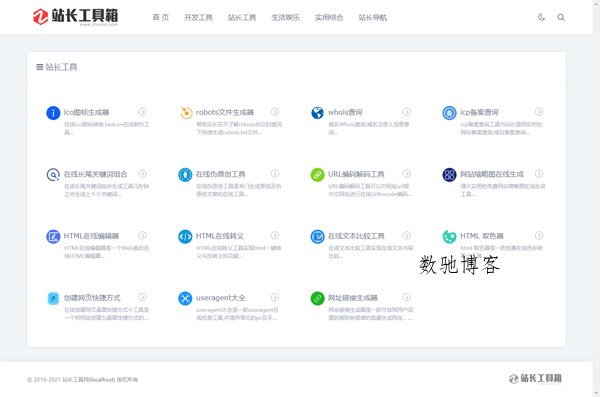Image resolution: width=600 pixels, height=397 pixels.
Task: Open robots文件生成器 title link
Action: (x=225, y=112)
